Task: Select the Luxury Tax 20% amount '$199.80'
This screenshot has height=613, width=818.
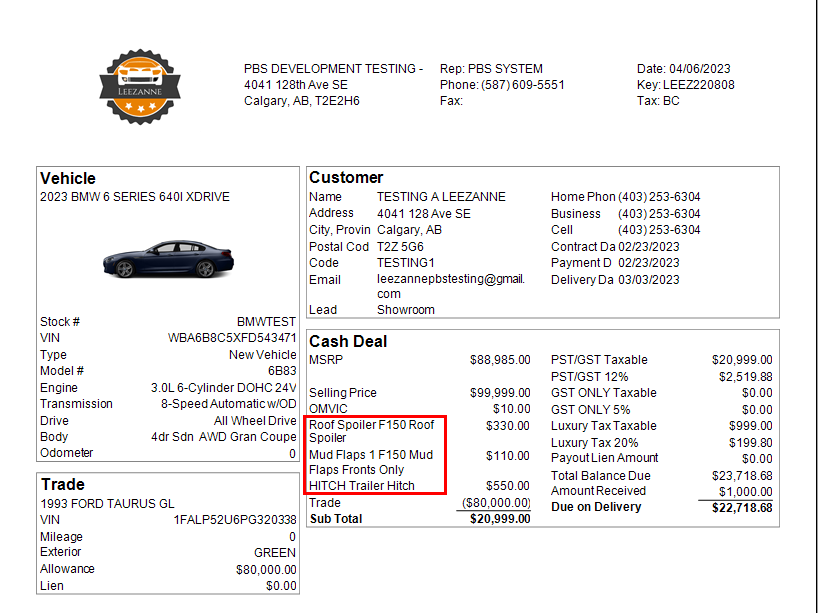Action: pyautogui.click(x=751, y=443)
